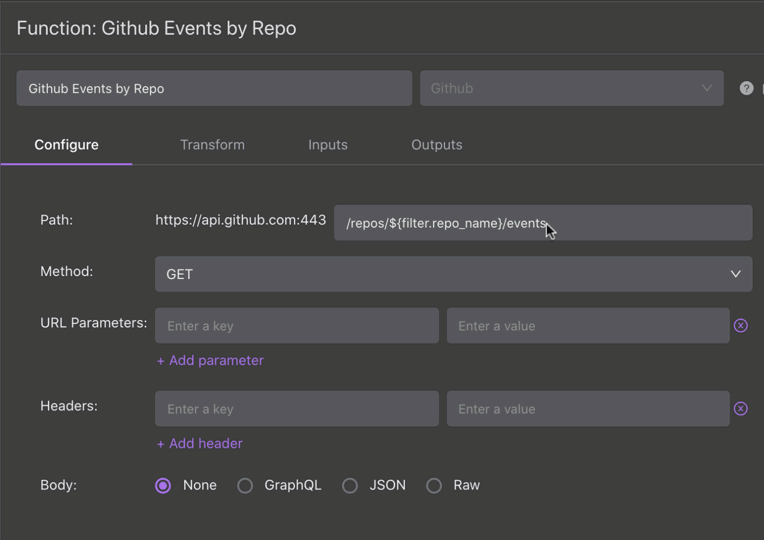Click the URL Parameters: label

coord(94,323)
